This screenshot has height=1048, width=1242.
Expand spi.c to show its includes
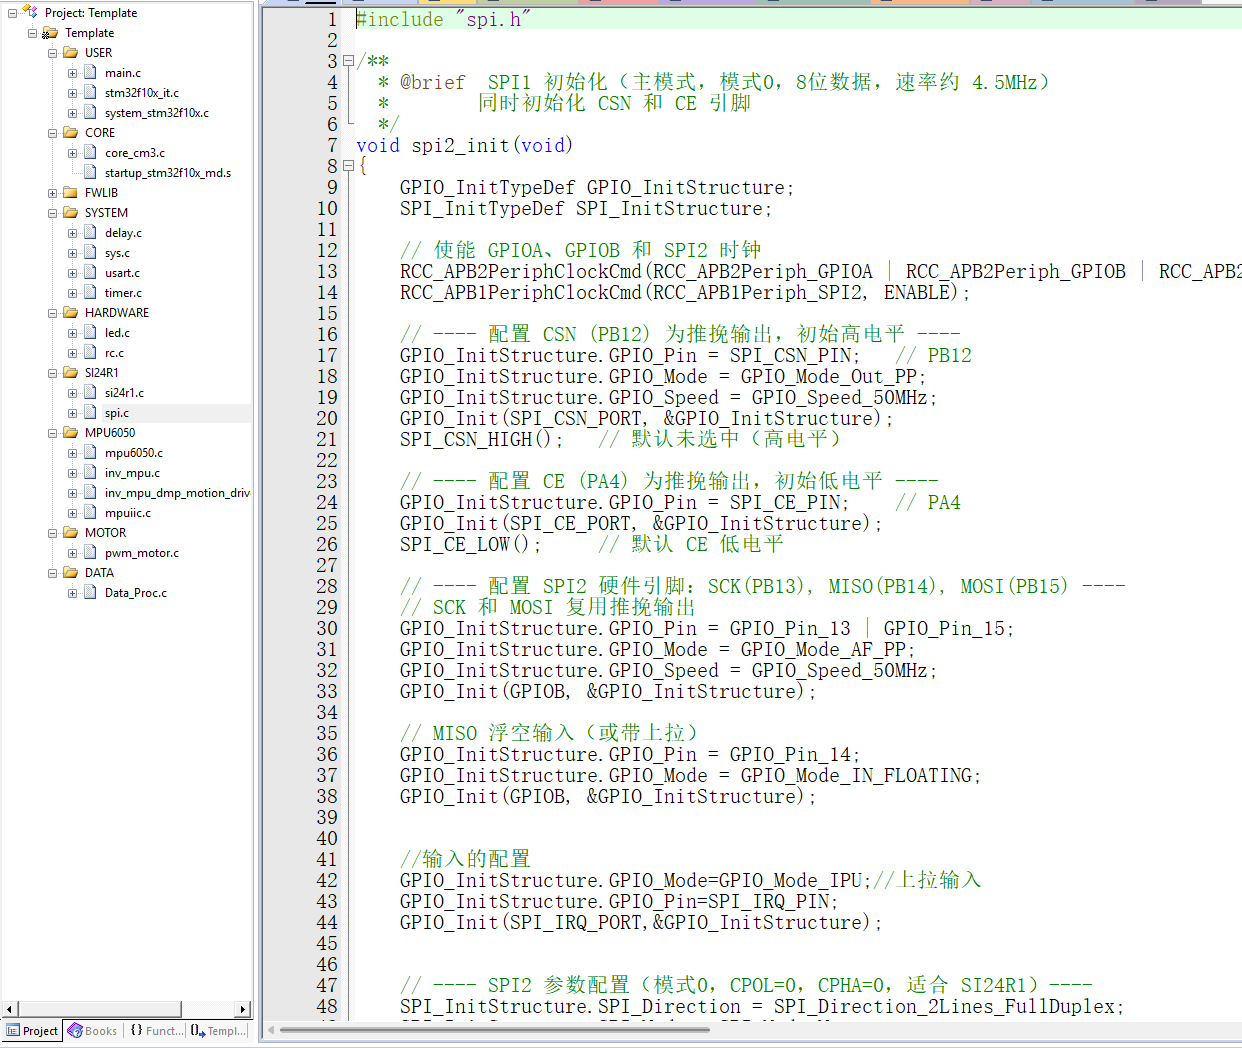click(x=72, y=413)
